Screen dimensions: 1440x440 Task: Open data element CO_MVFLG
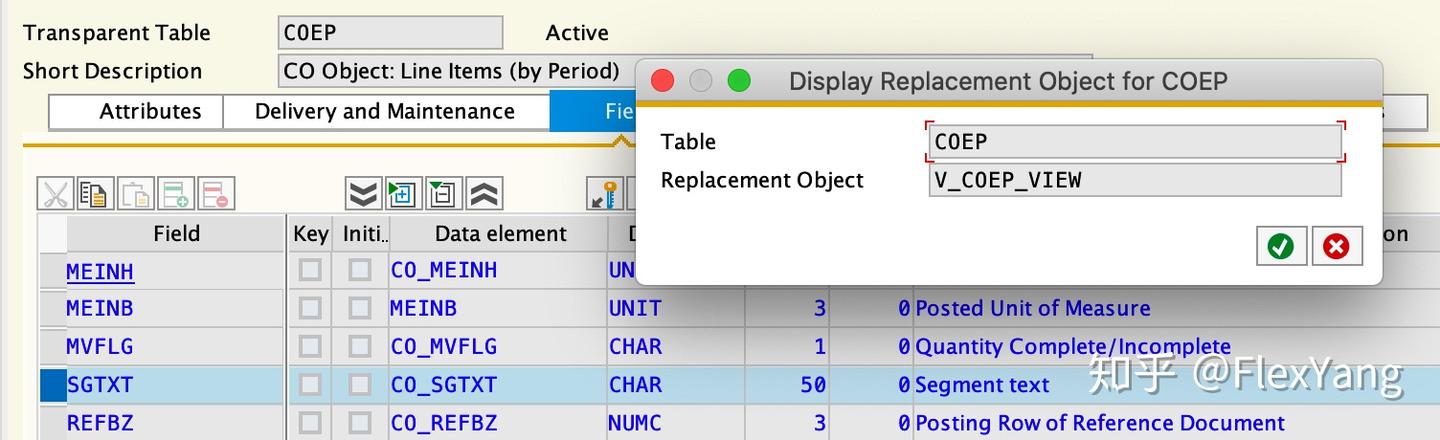coord(444,347)
